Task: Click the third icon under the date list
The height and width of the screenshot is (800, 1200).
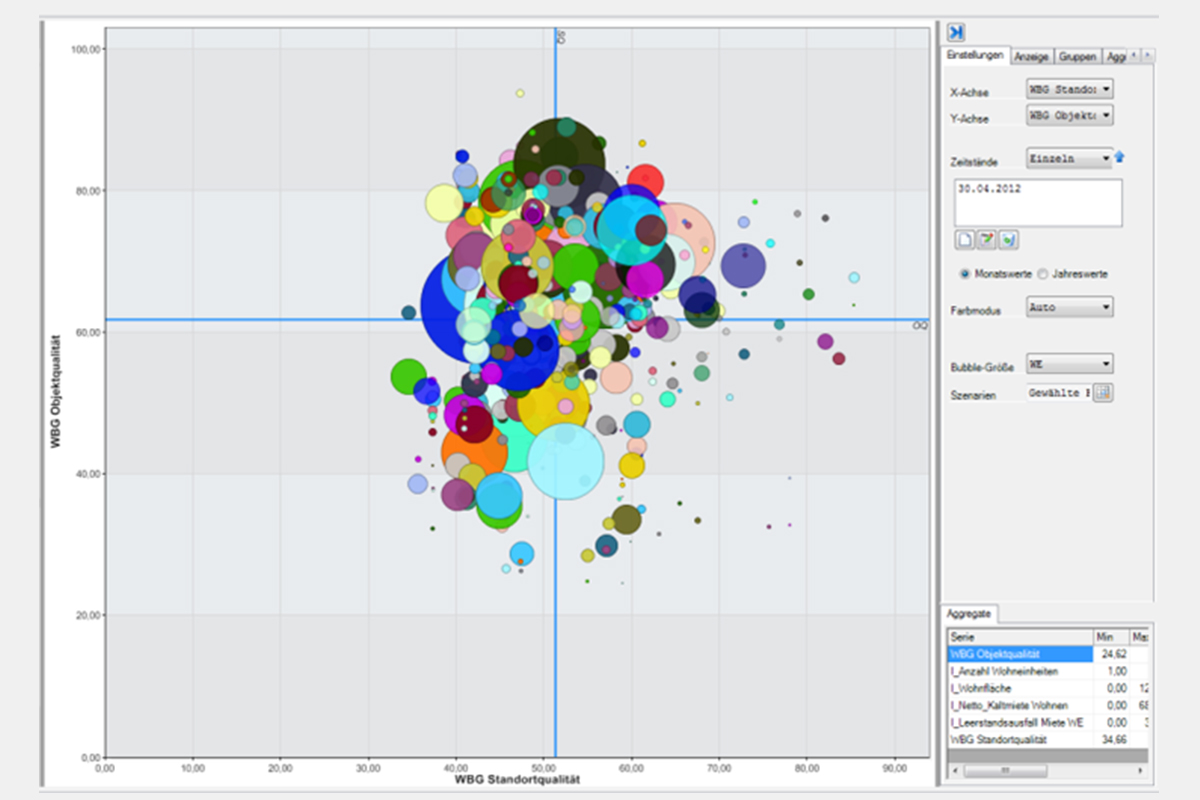Action: pos(1009,239)
